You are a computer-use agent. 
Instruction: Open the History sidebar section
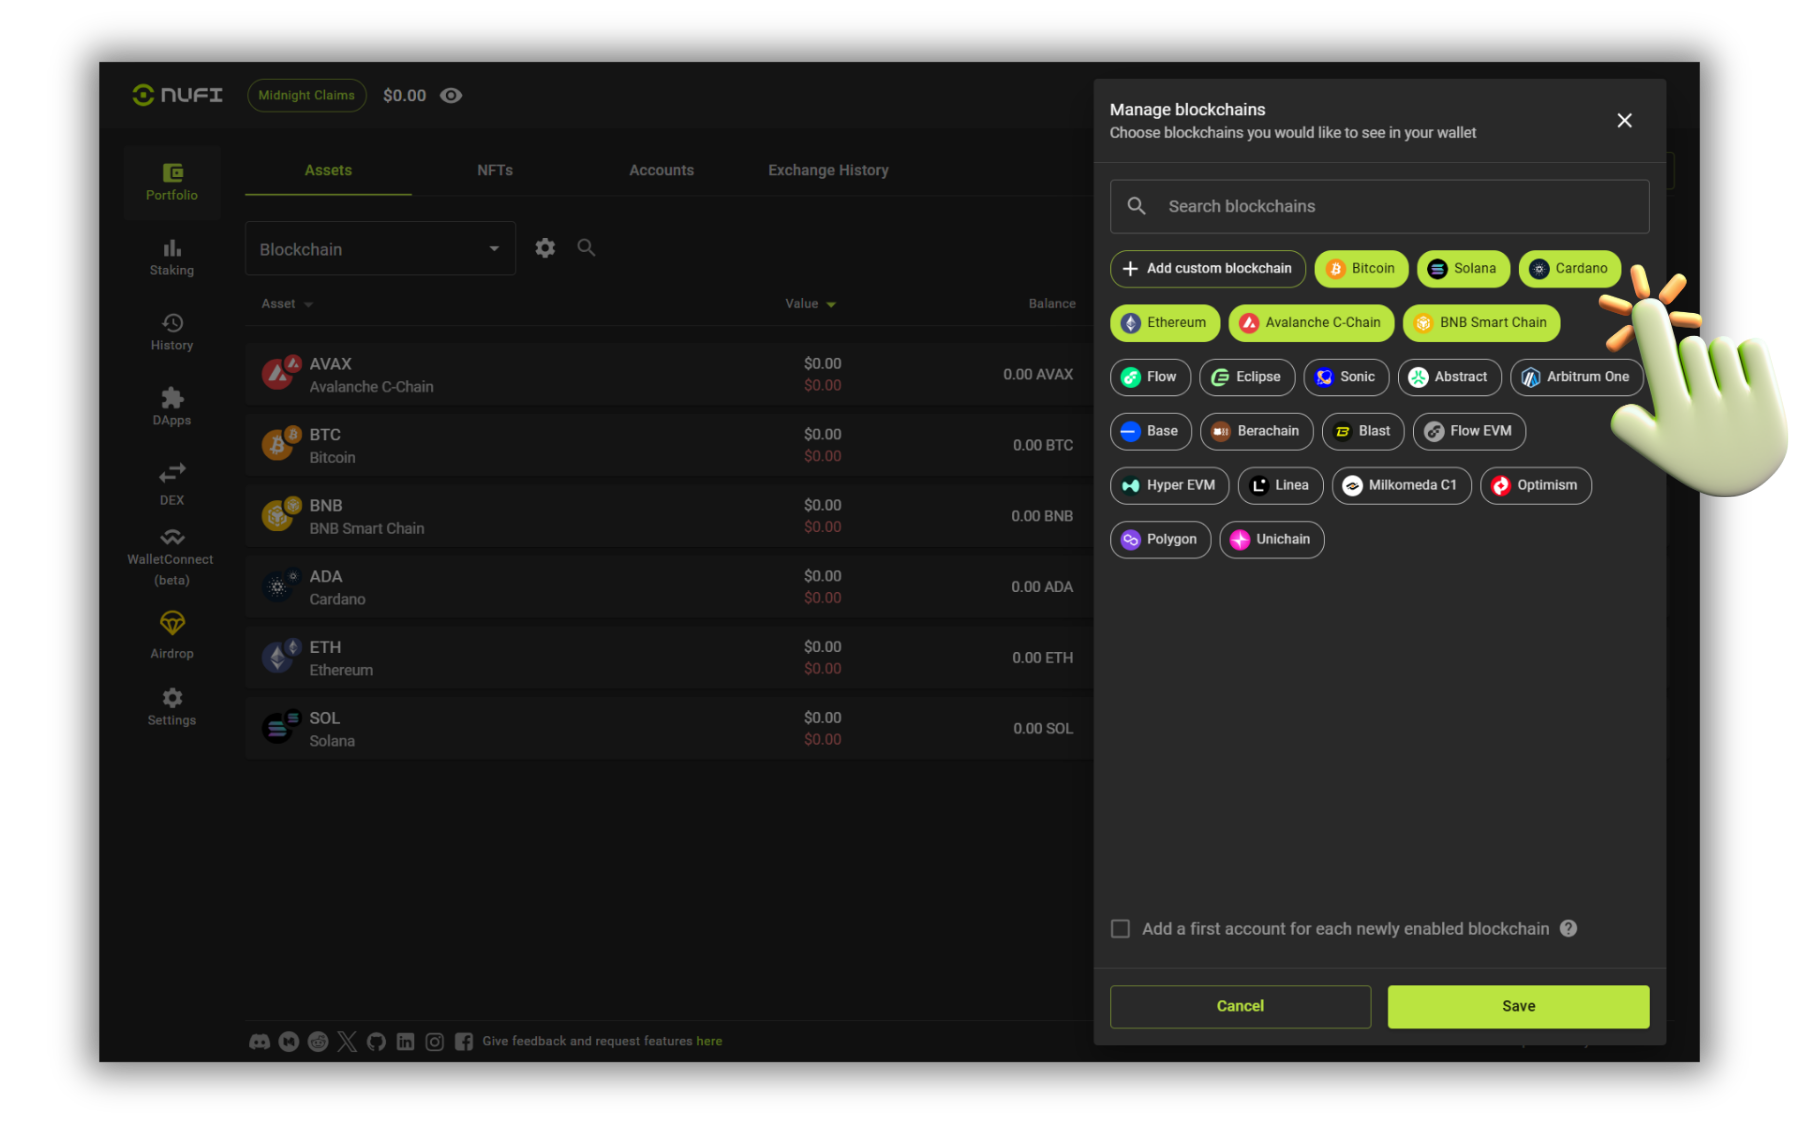(x=172, y=332)
